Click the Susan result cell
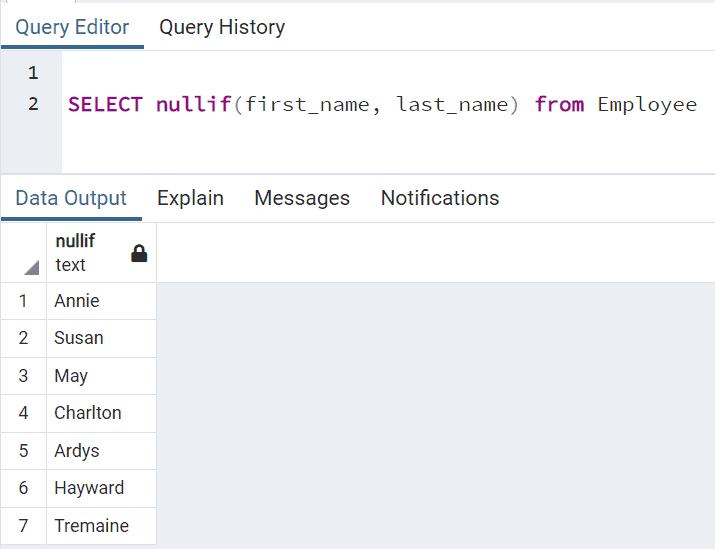The width and height of the screenshot is (715, 549). [x=100, y=338]
